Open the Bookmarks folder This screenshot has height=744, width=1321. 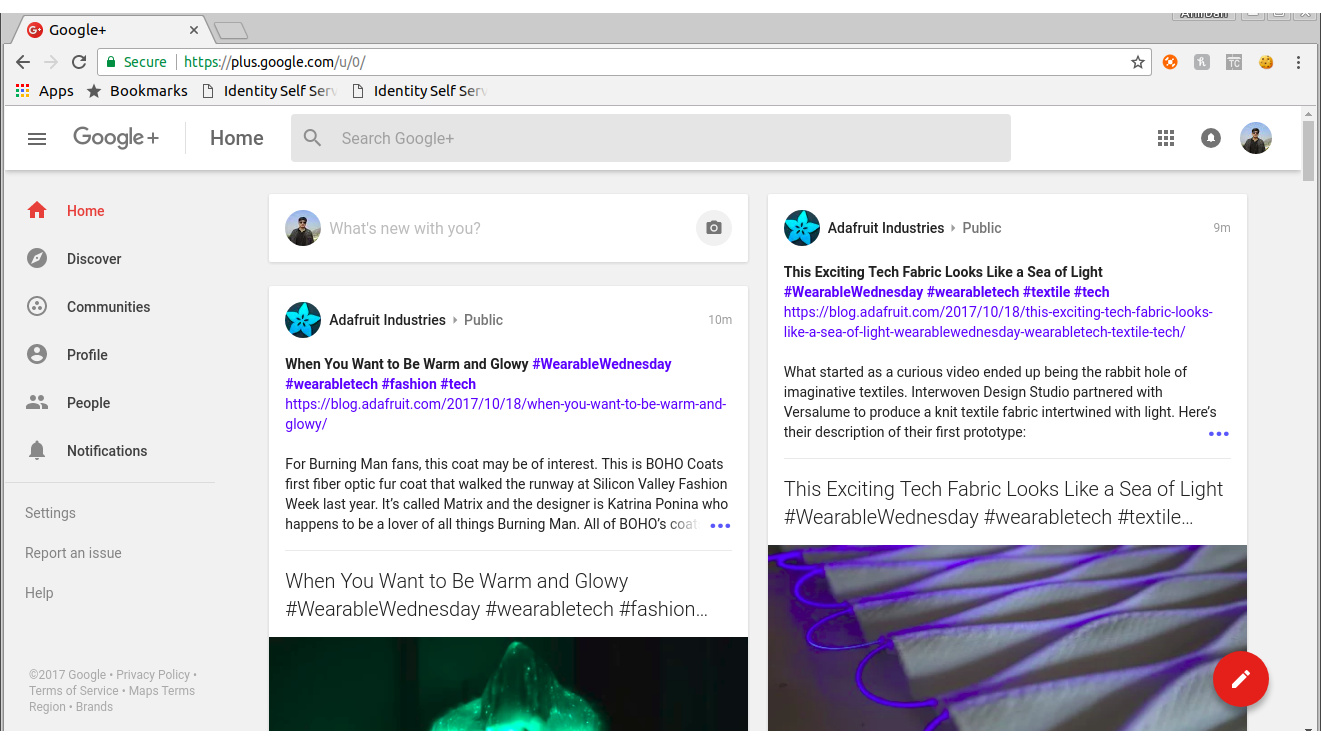137,91
